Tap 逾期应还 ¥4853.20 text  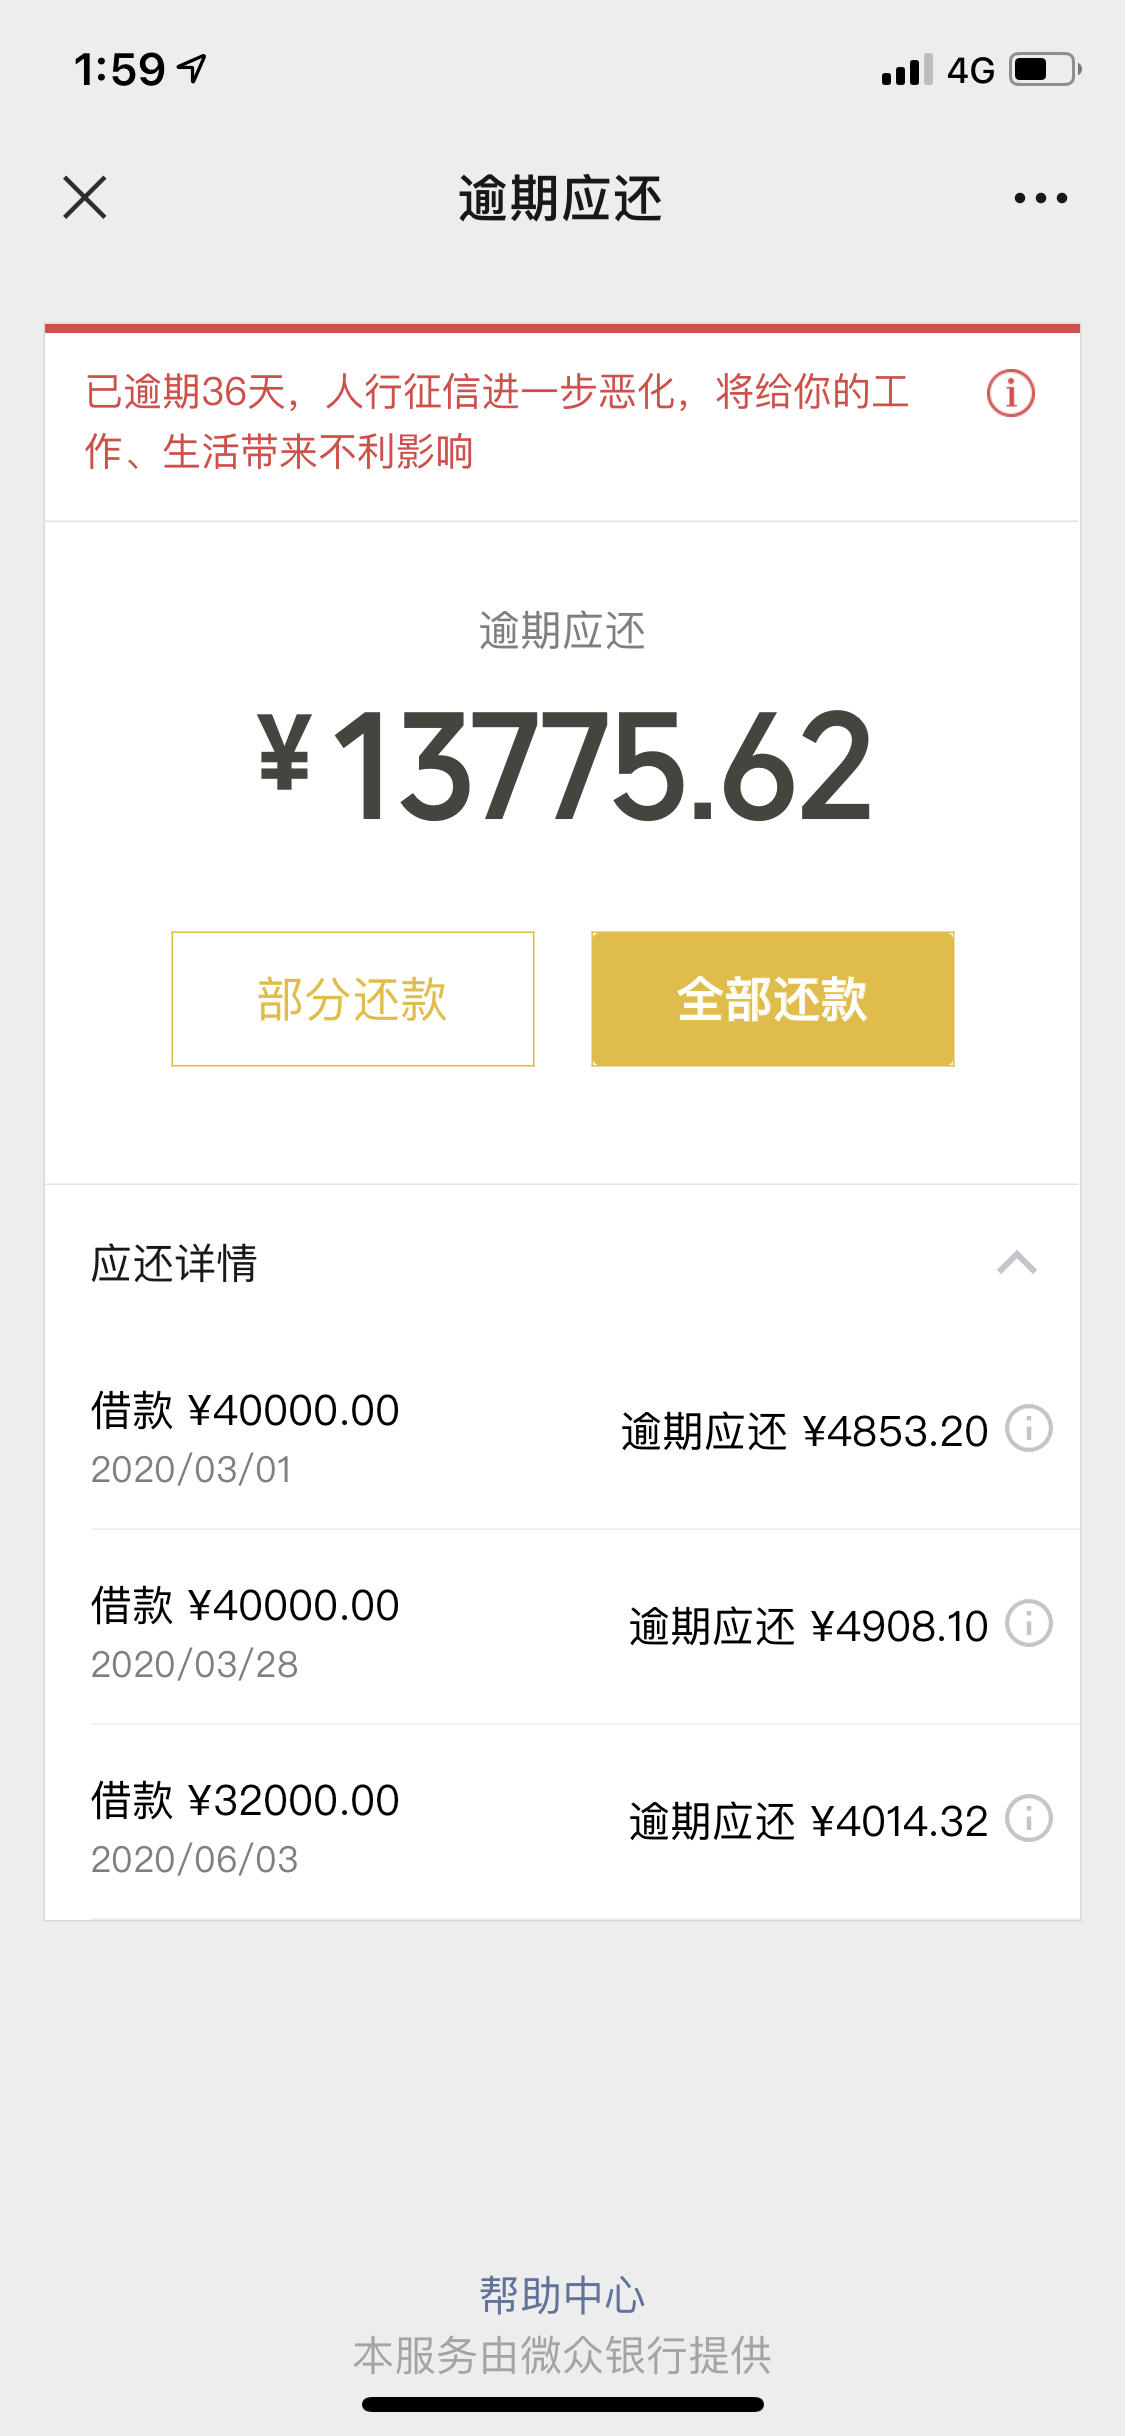804,1431
